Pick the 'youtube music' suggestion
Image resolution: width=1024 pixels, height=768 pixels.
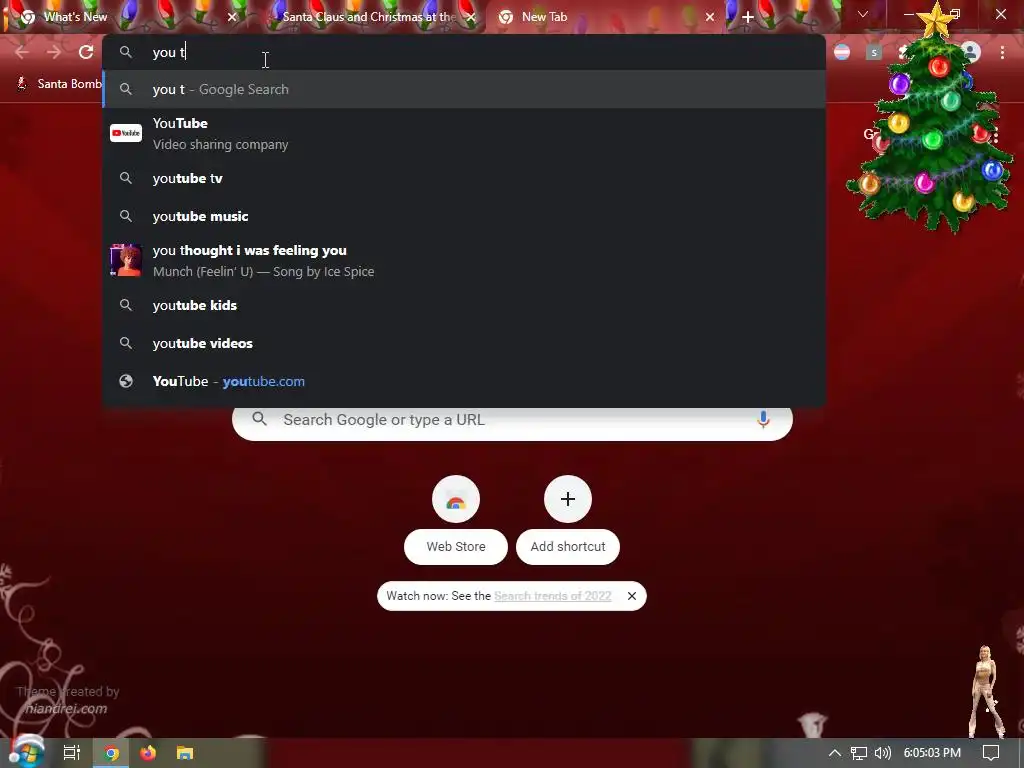464,216
